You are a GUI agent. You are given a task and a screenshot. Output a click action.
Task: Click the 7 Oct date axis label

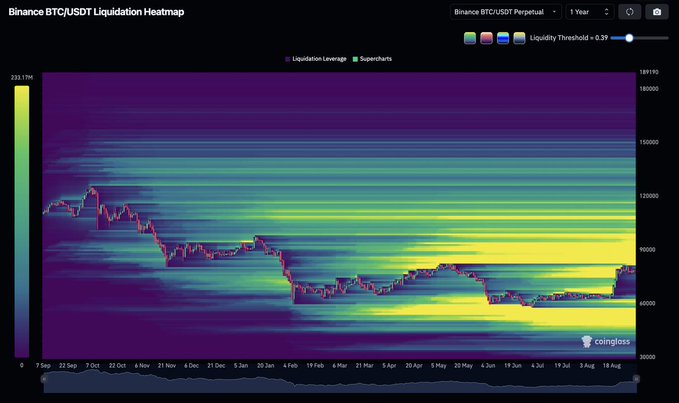pos(93,365)
